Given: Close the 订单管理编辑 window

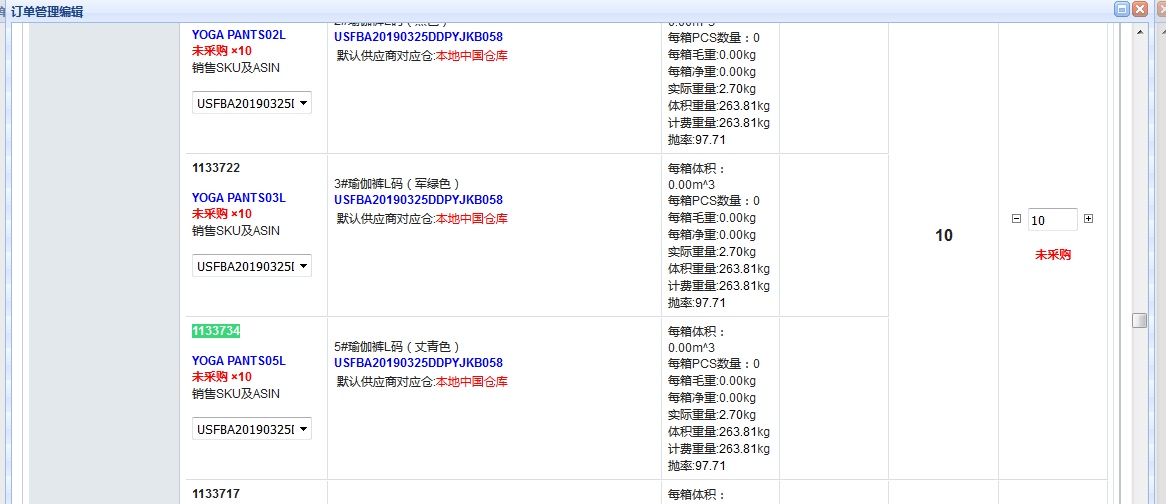Looking at the screenshot, I should pos(1139,10).
